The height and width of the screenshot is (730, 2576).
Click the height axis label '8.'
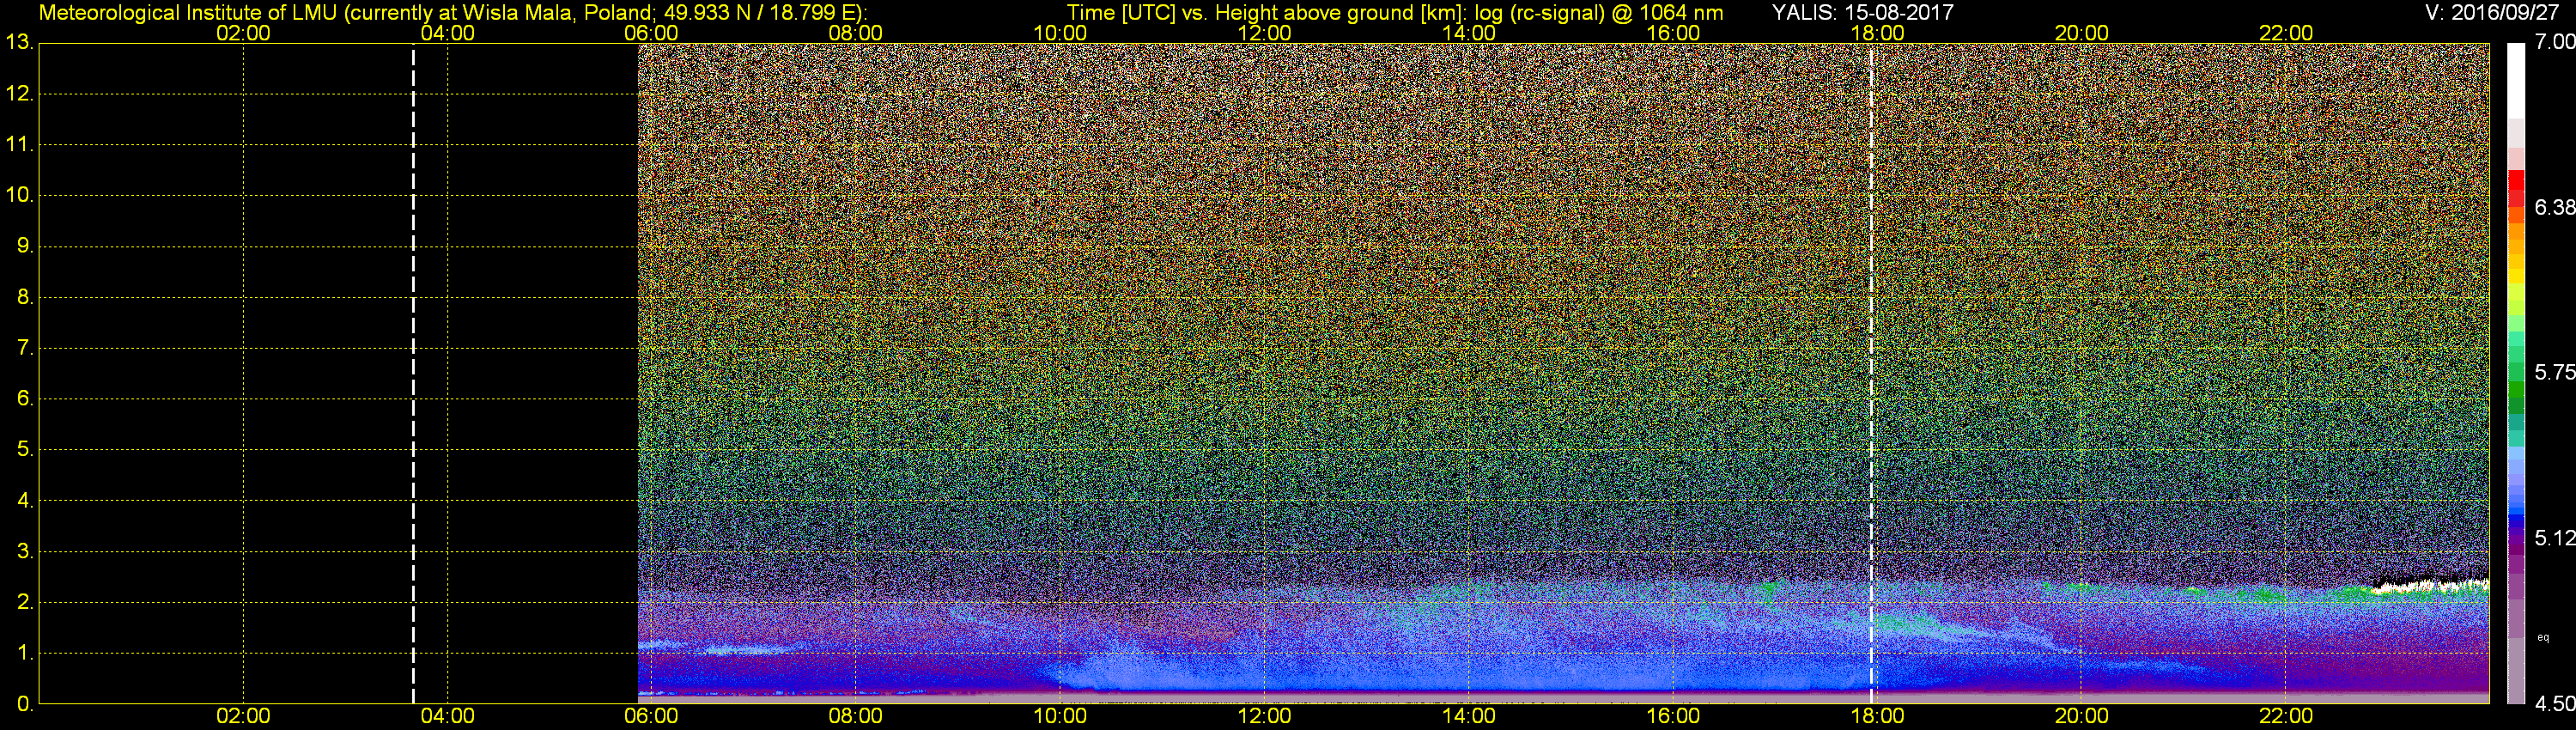click(x=24, y=297)
